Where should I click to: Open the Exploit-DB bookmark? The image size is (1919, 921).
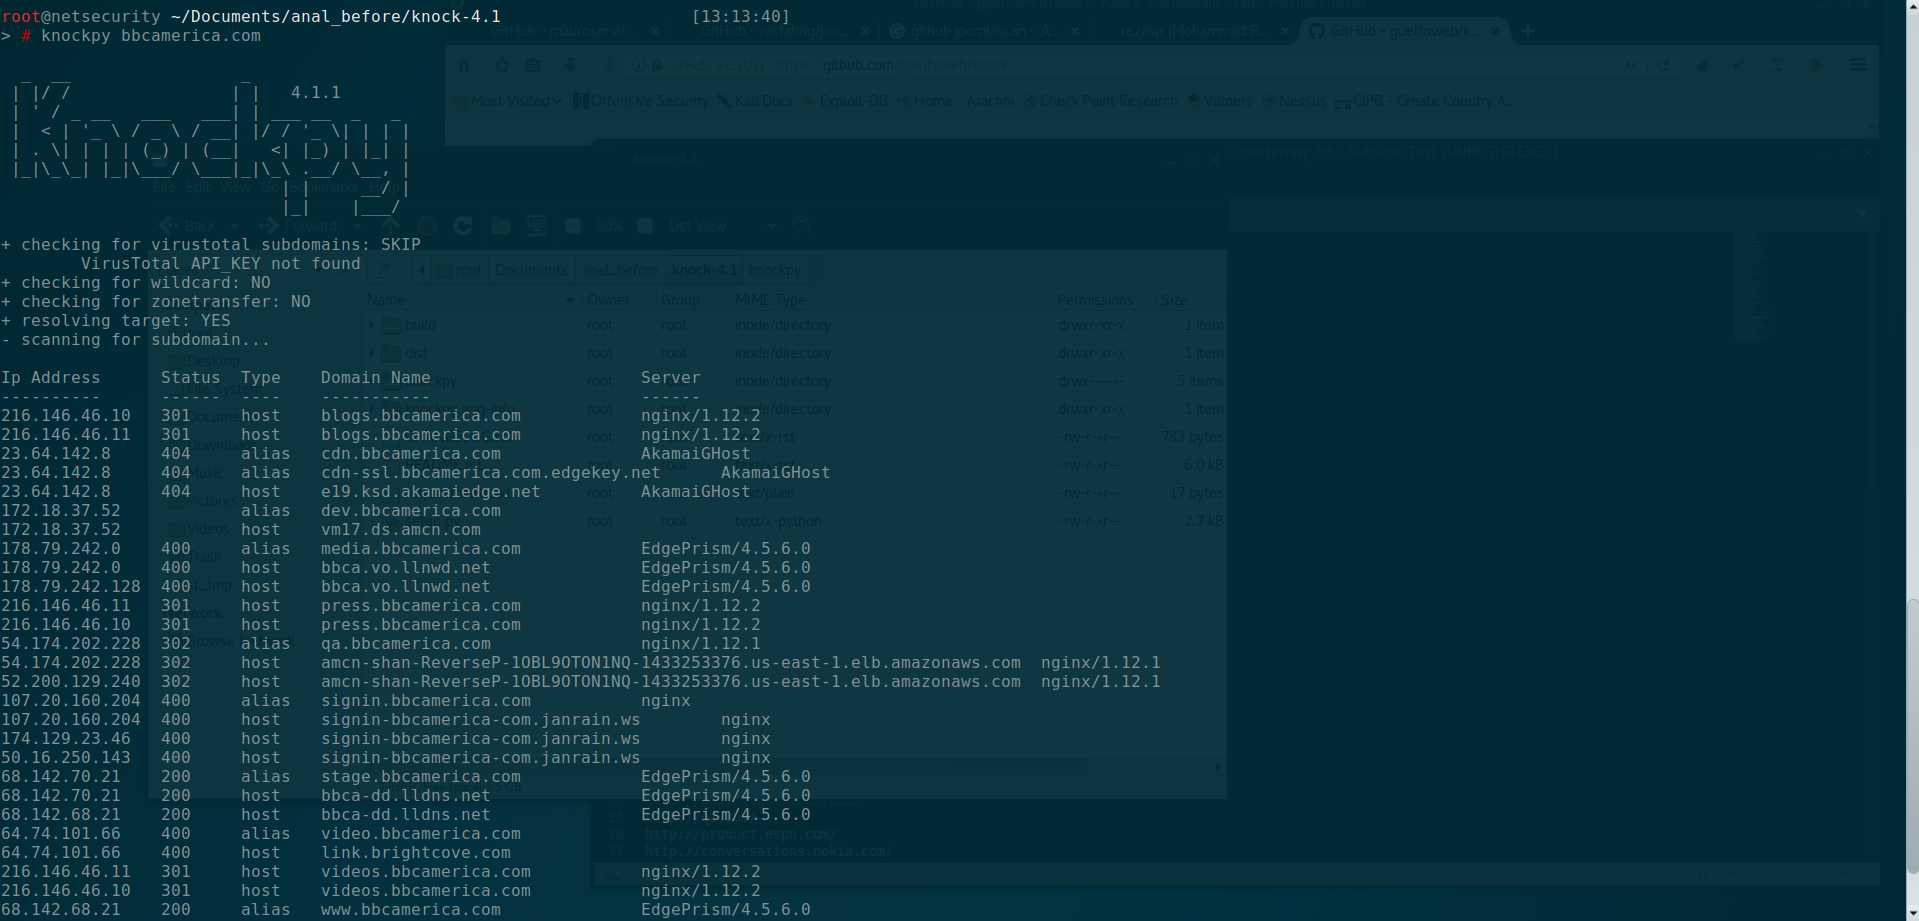coord(845,101)
